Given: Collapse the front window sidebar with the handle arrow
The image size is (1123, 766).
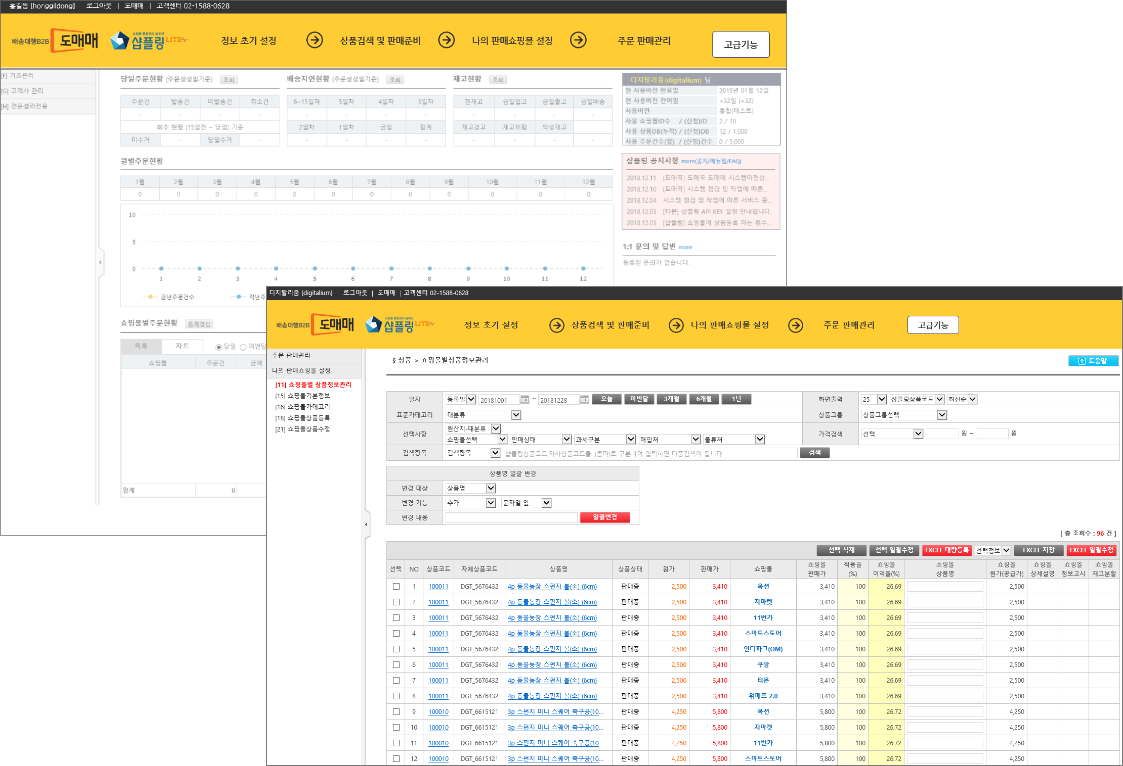Looking at the screenshot, I should pos(367,524).
